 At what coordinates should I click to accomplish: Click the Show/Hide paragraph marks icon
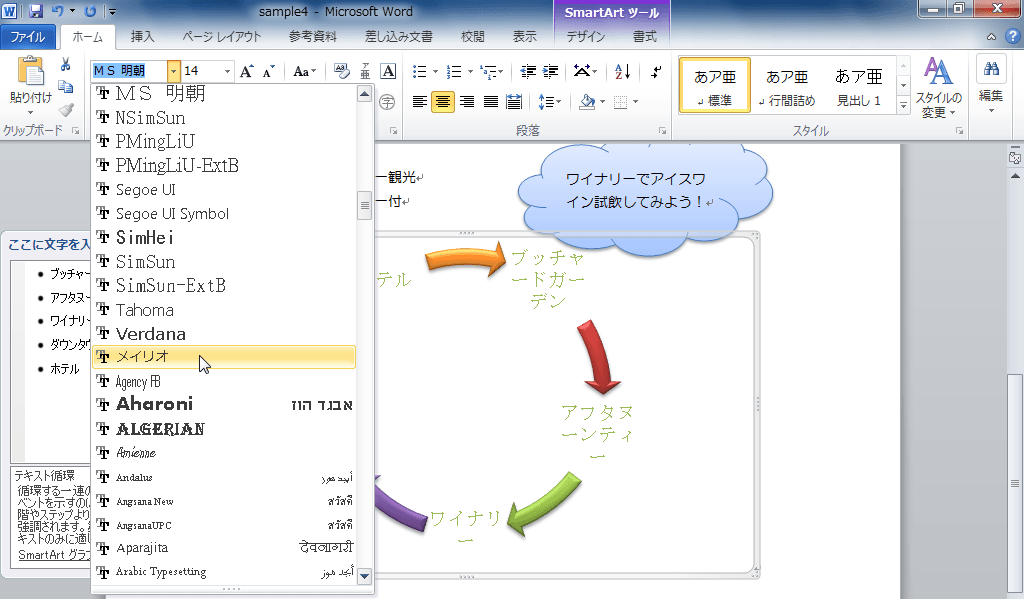pos(656,71)
